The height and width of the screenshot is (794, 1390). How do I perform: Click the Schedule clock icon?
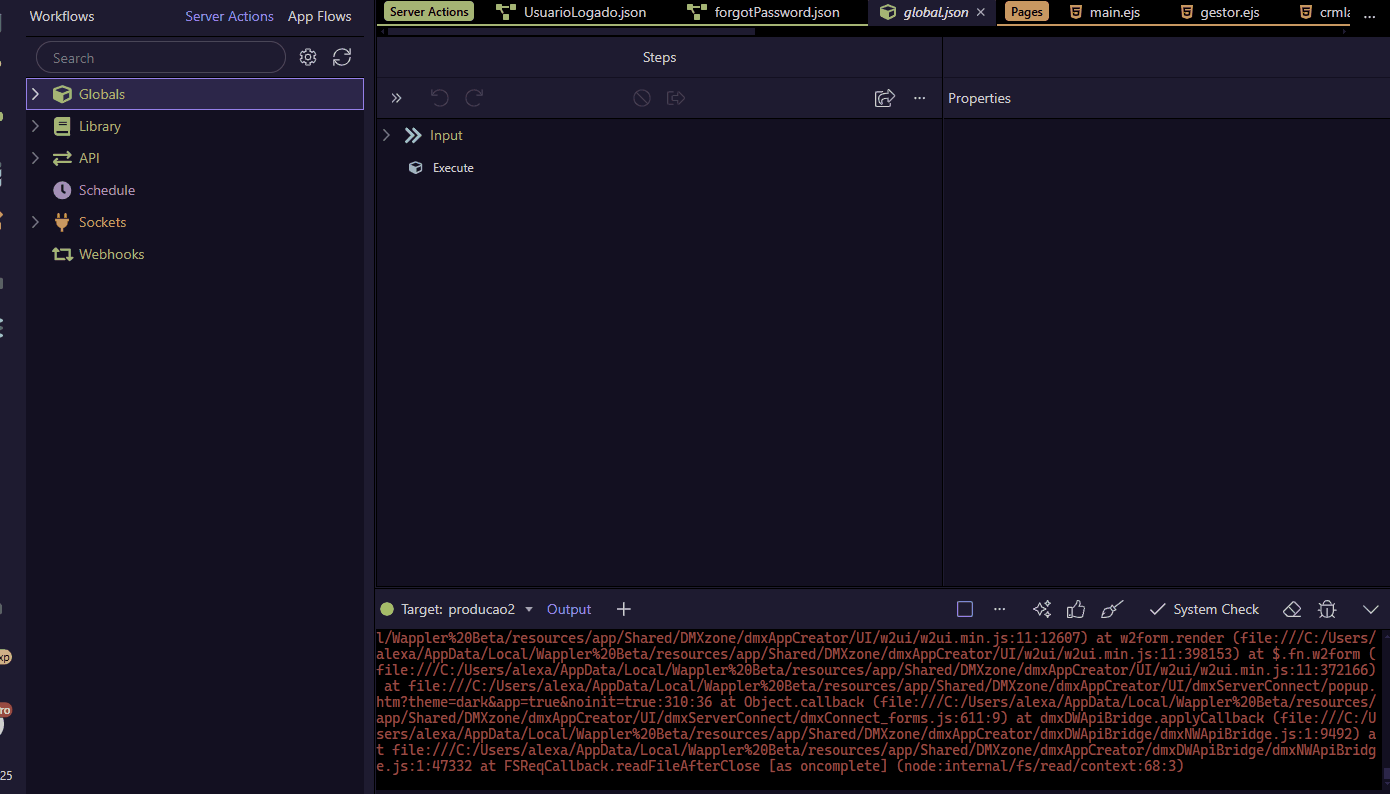pos(62,190)
